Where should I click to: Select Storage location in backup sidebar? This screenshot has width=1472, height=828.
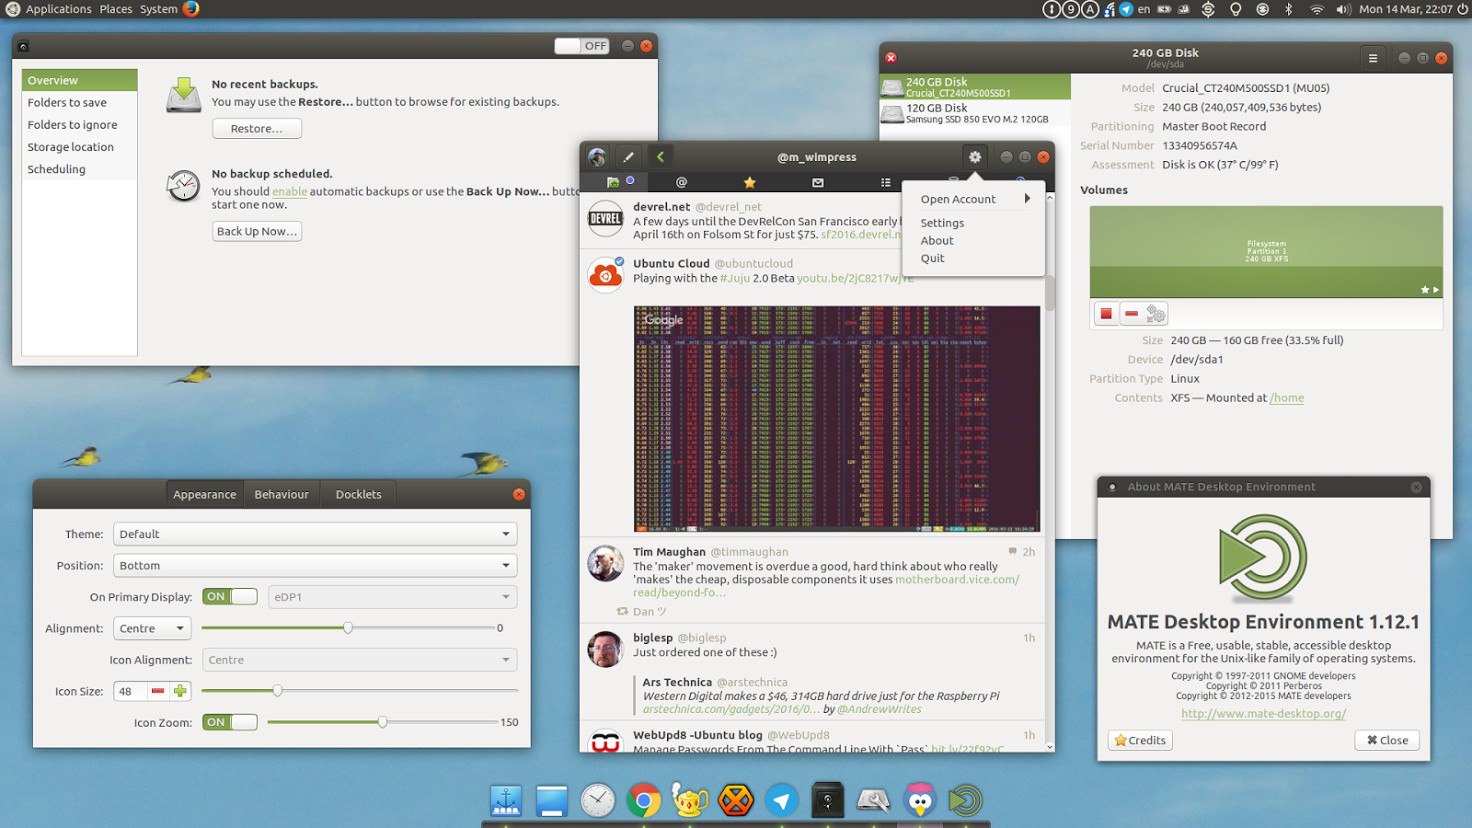point(79,147)
